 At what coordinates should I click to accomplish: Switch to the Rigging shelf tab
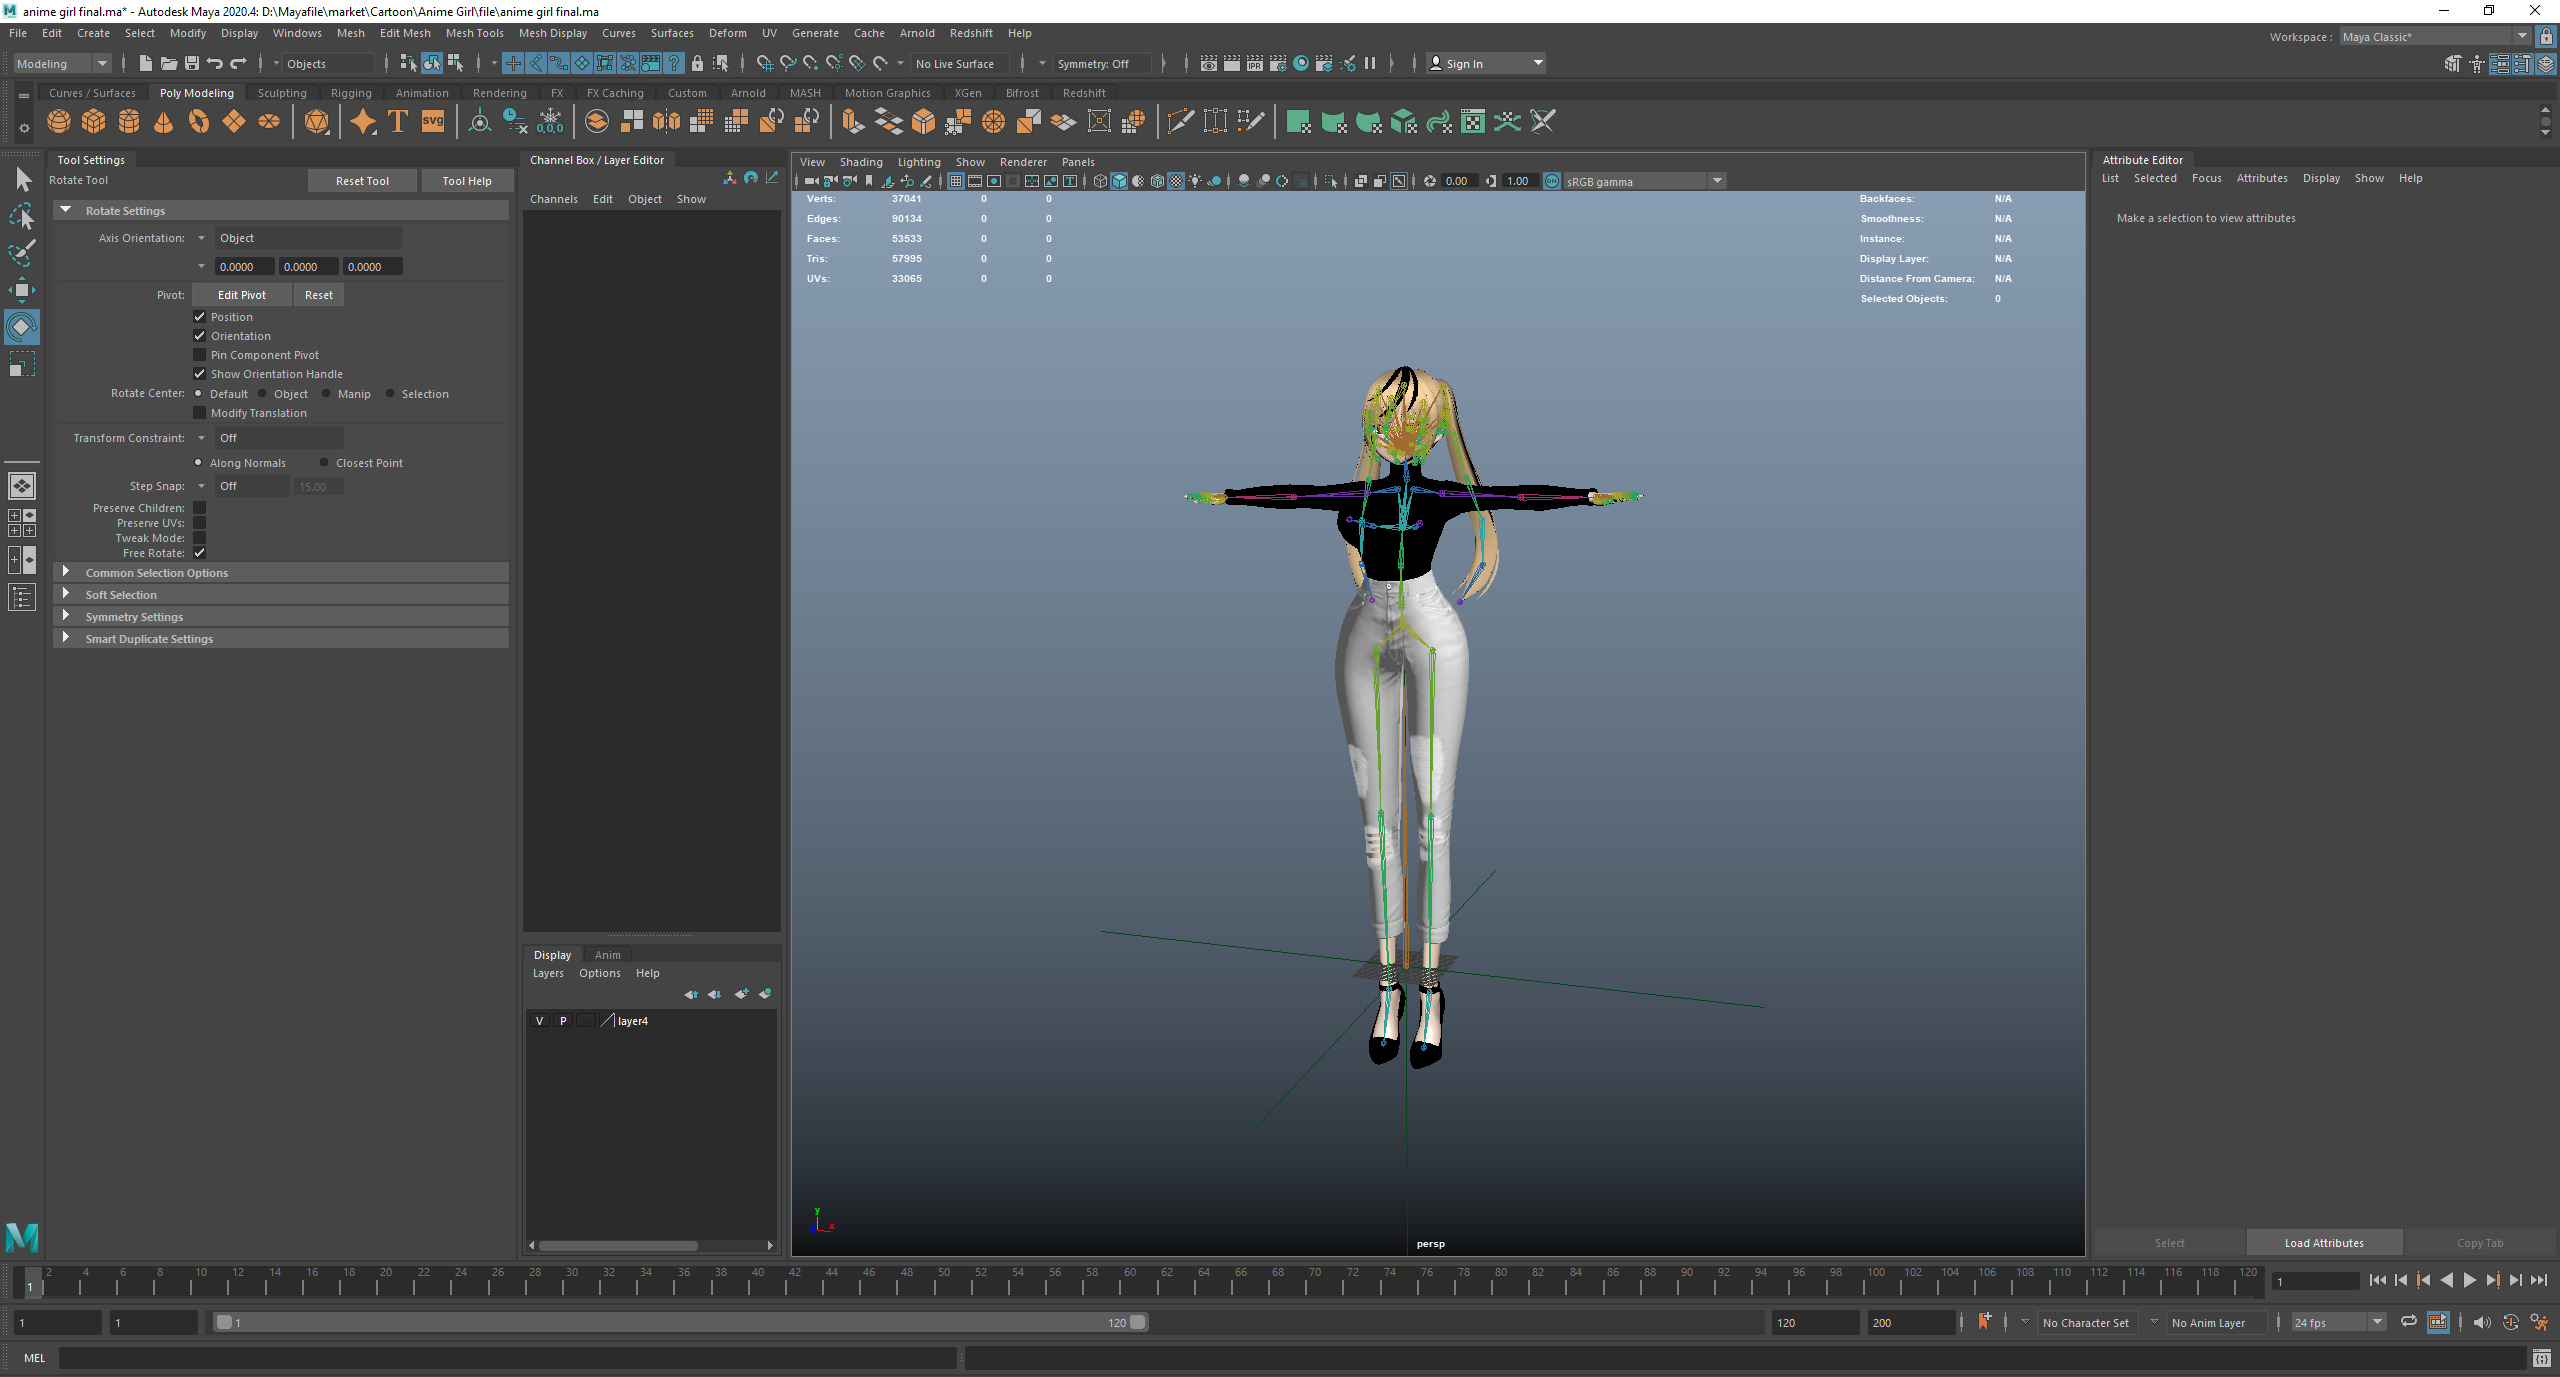pos(351,93)
